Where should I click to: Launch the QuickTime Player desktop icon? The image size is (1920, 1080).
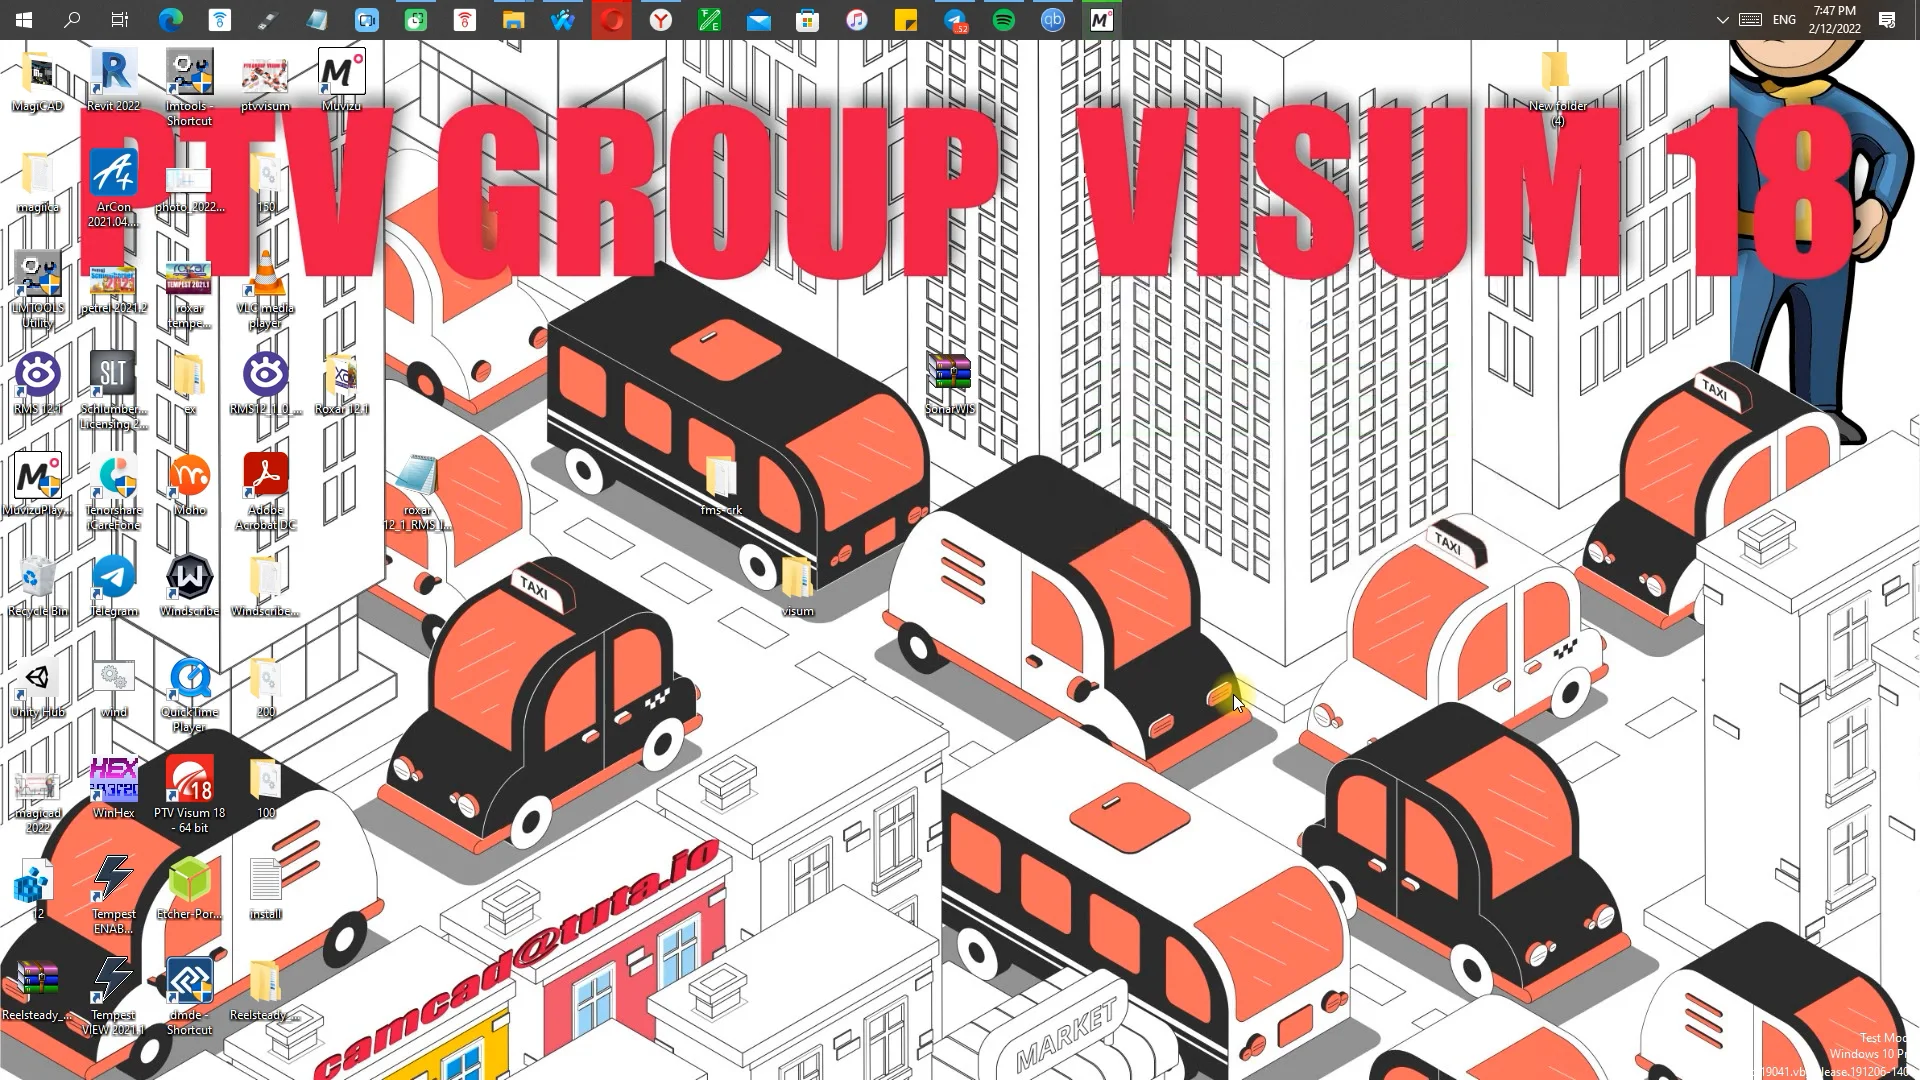[189, 694]
